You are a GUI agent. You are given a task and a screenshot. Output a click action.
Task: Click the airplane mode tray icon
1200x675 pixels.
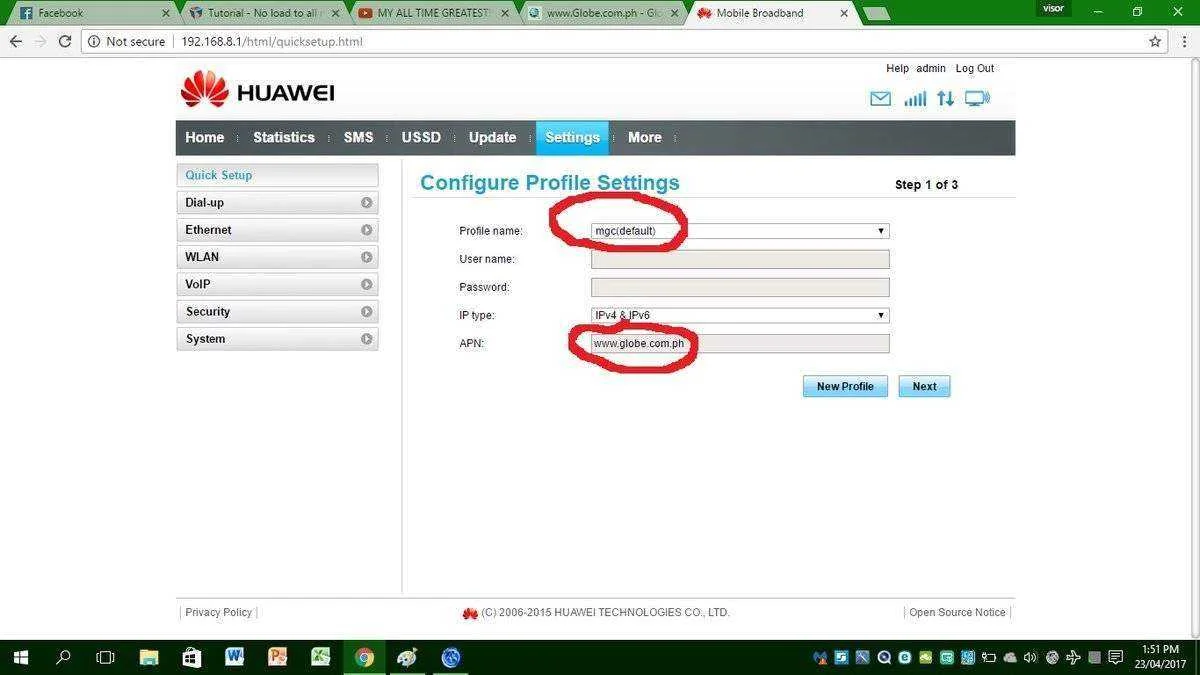1074,657
